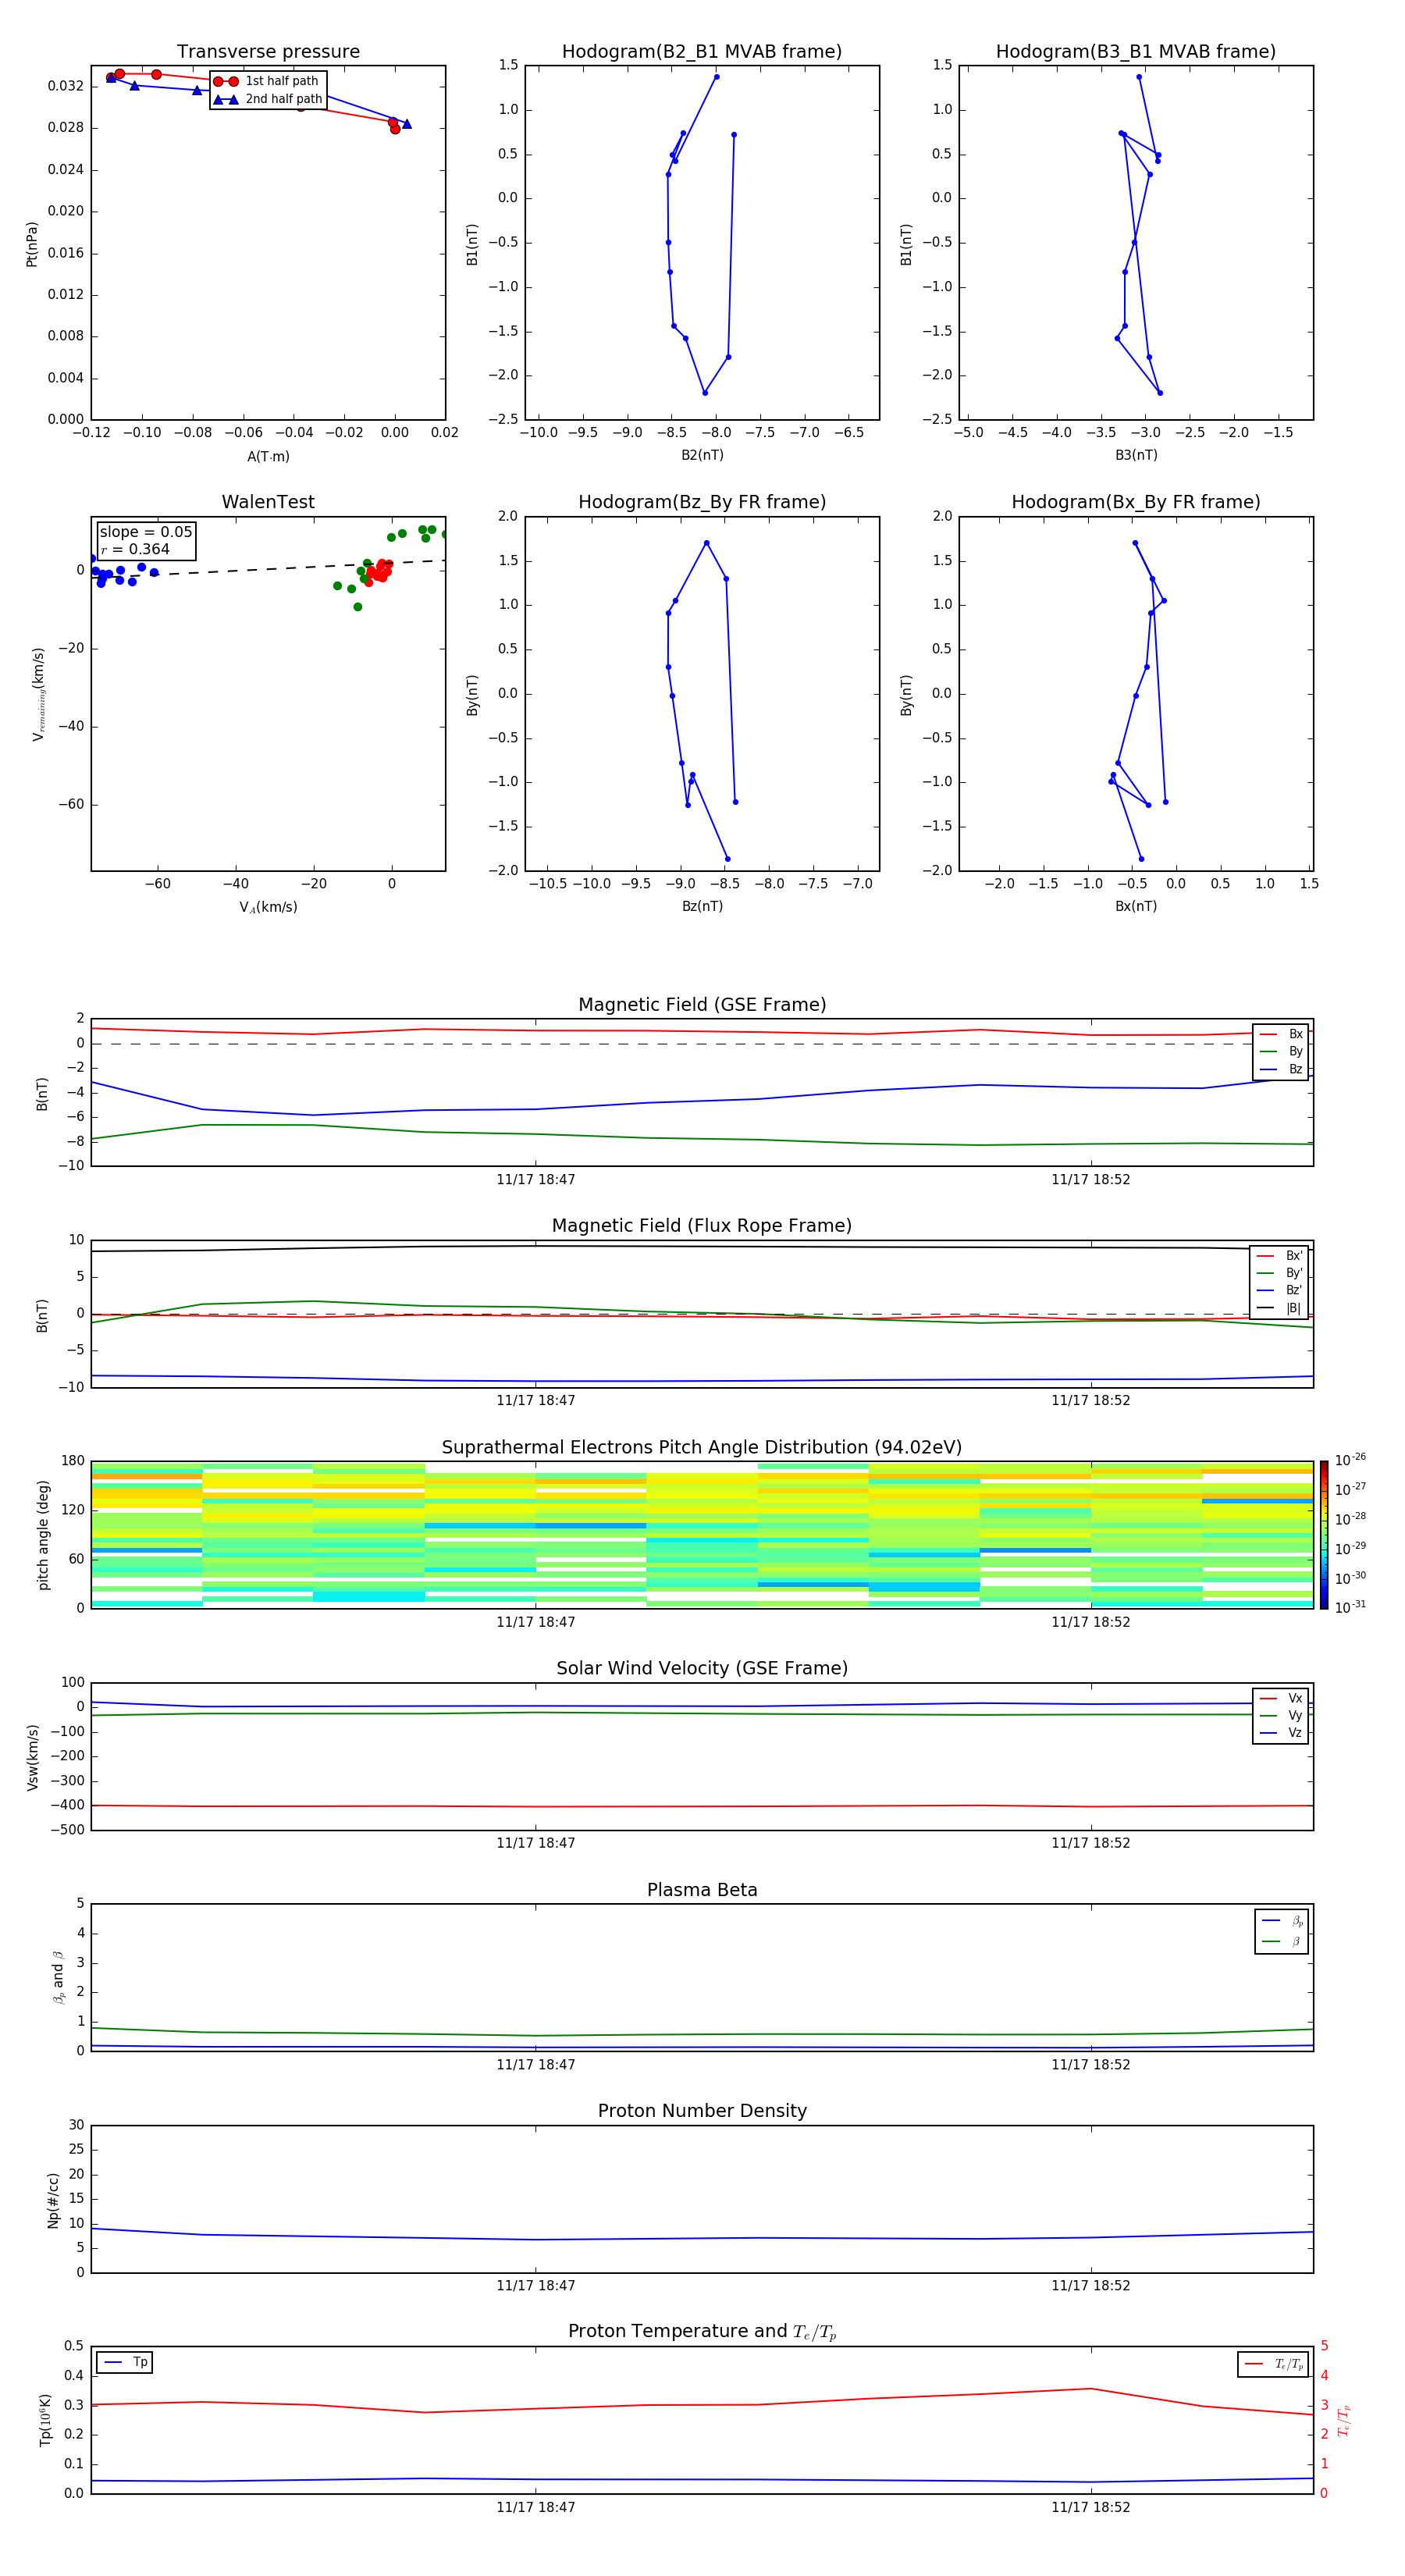Click the '1st half path' legend entry
The height and width of the screenshot is (2576, 1405).
[x=266, y=81]
